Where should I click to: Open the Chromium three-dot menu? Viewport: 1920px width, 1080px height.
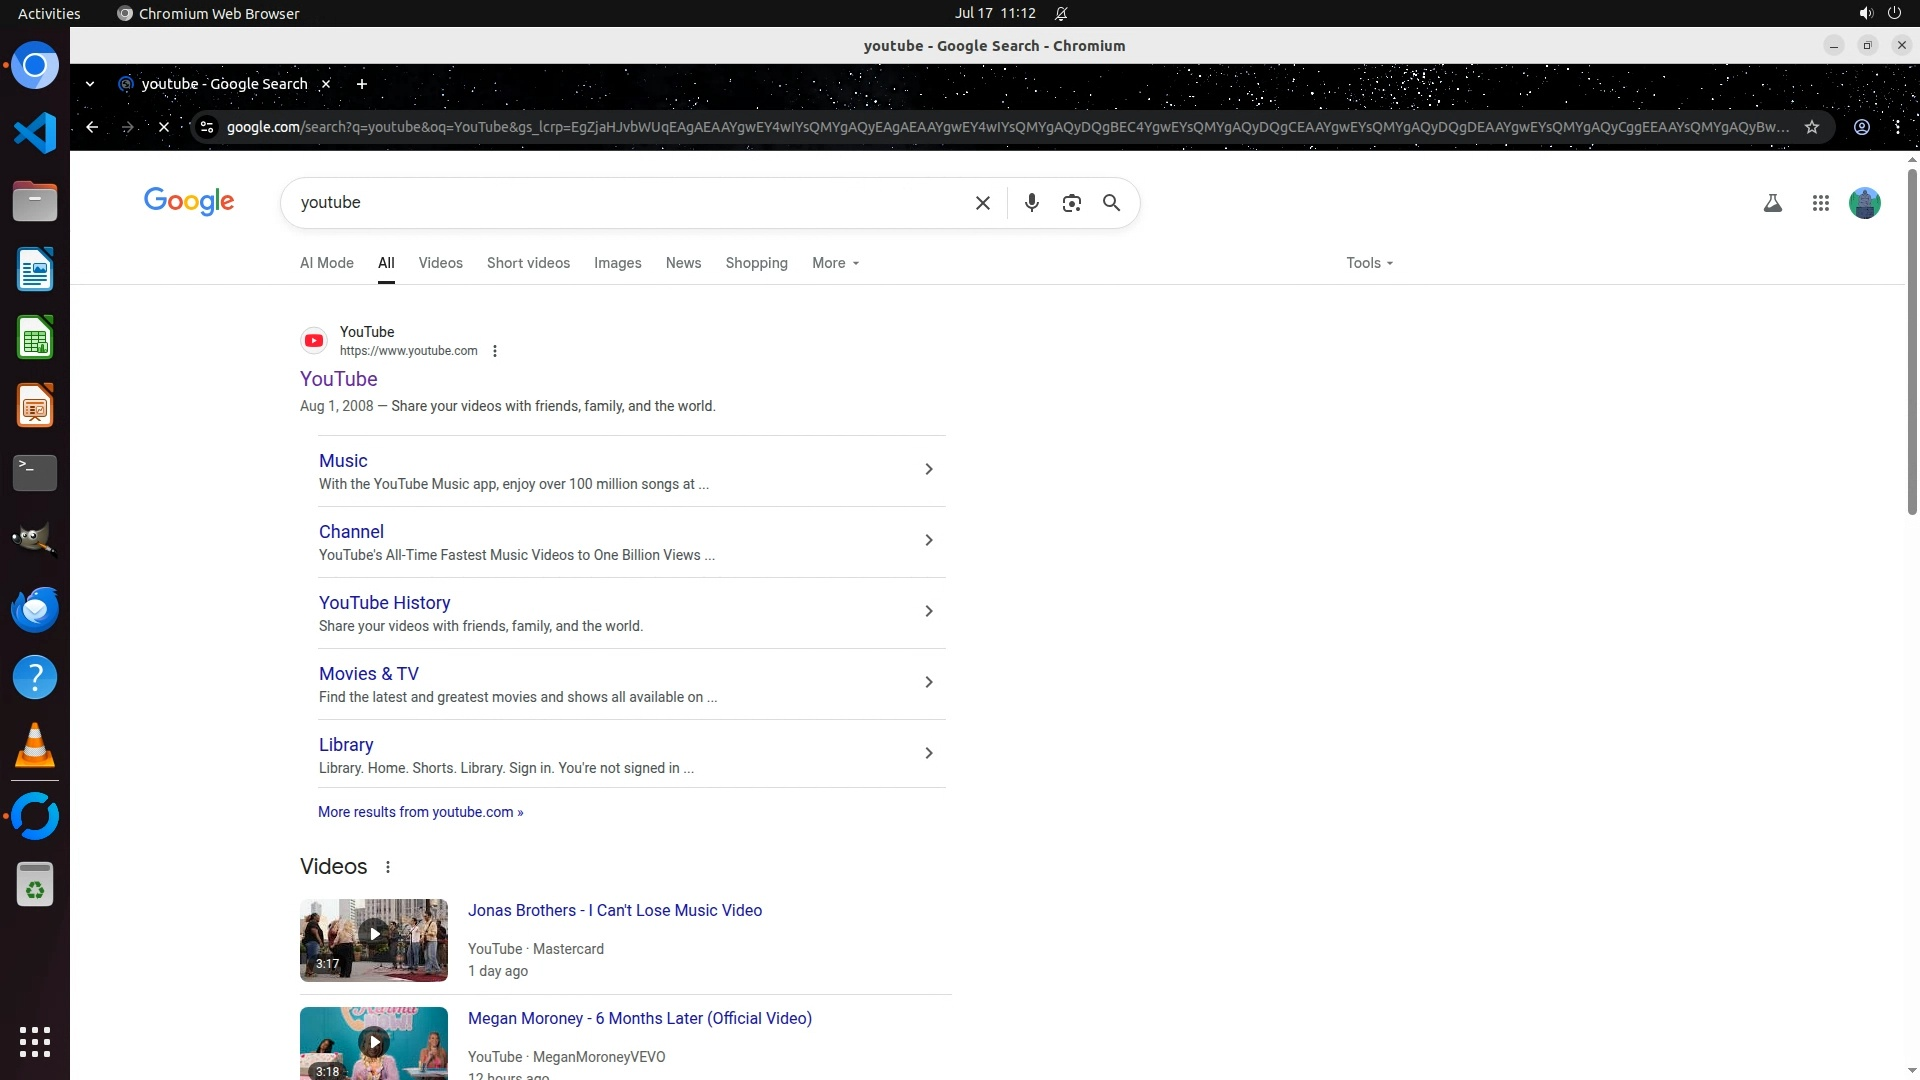[1897, 127]
